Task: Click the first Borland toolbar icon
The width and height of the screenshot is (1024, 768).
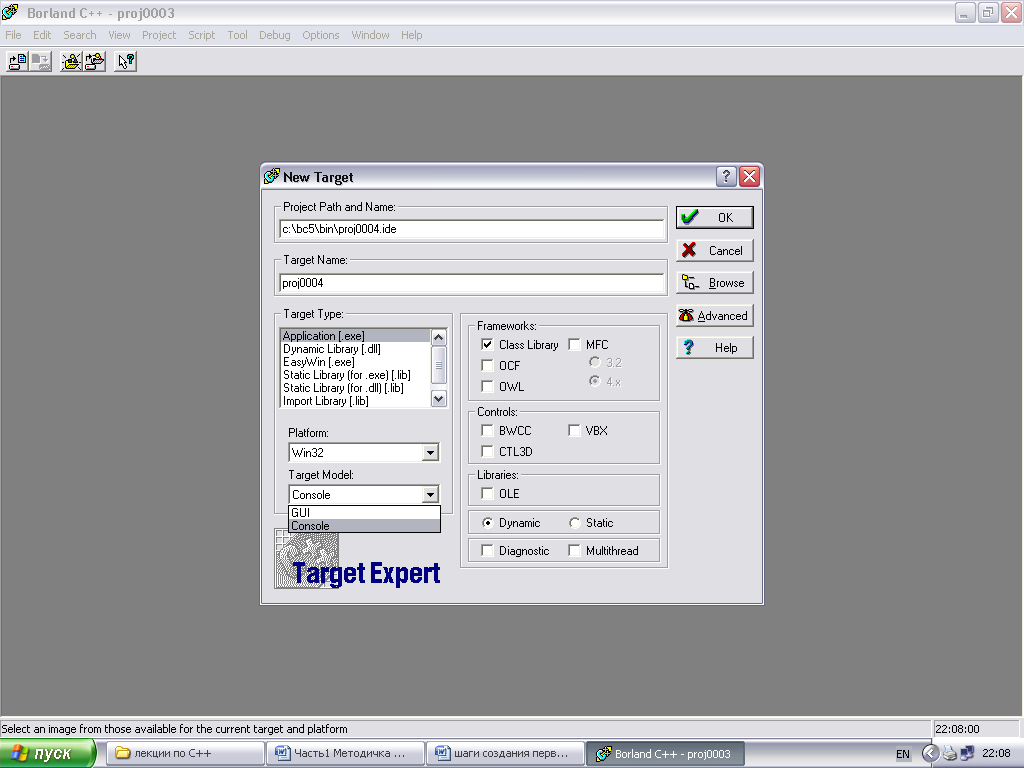Action: [x=18, y=61]
